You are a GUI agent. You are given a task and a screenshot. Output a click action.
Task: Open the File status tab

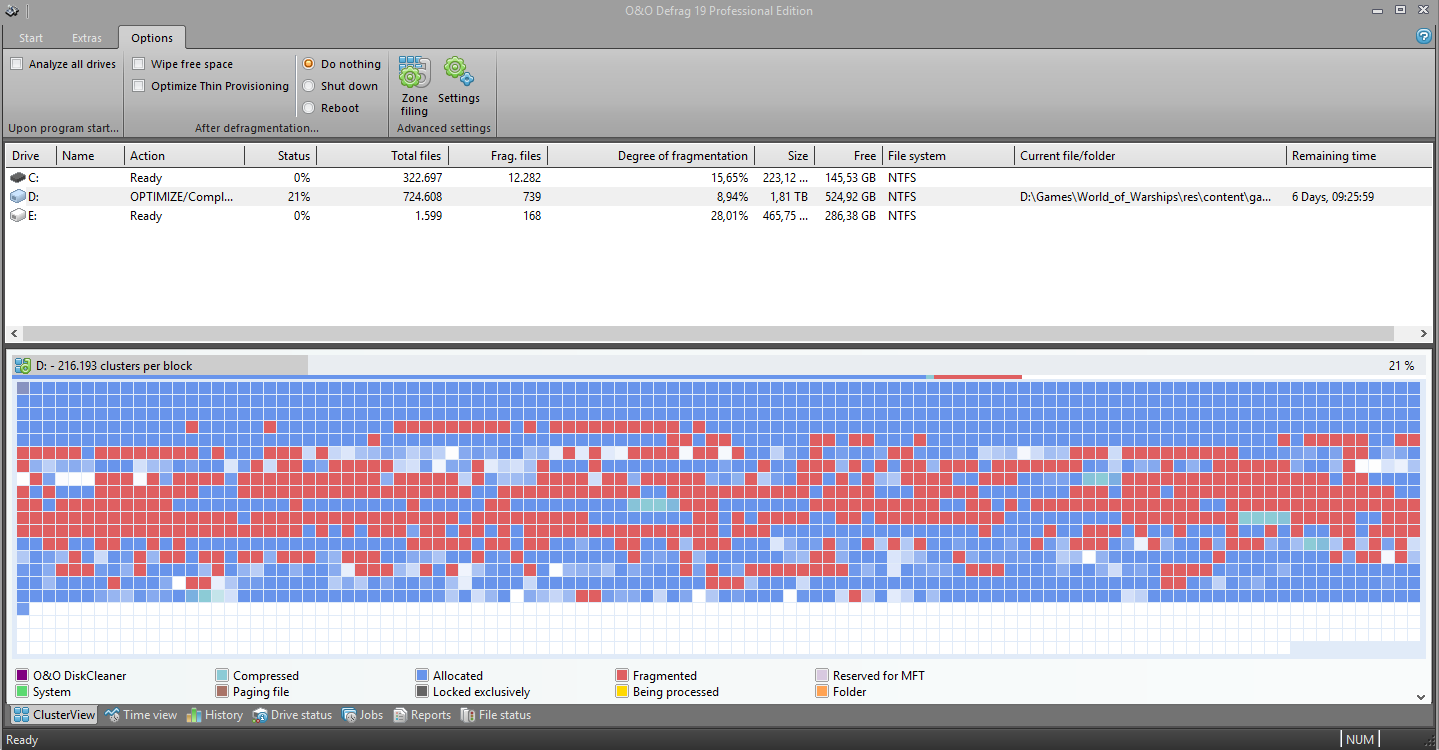496,715
